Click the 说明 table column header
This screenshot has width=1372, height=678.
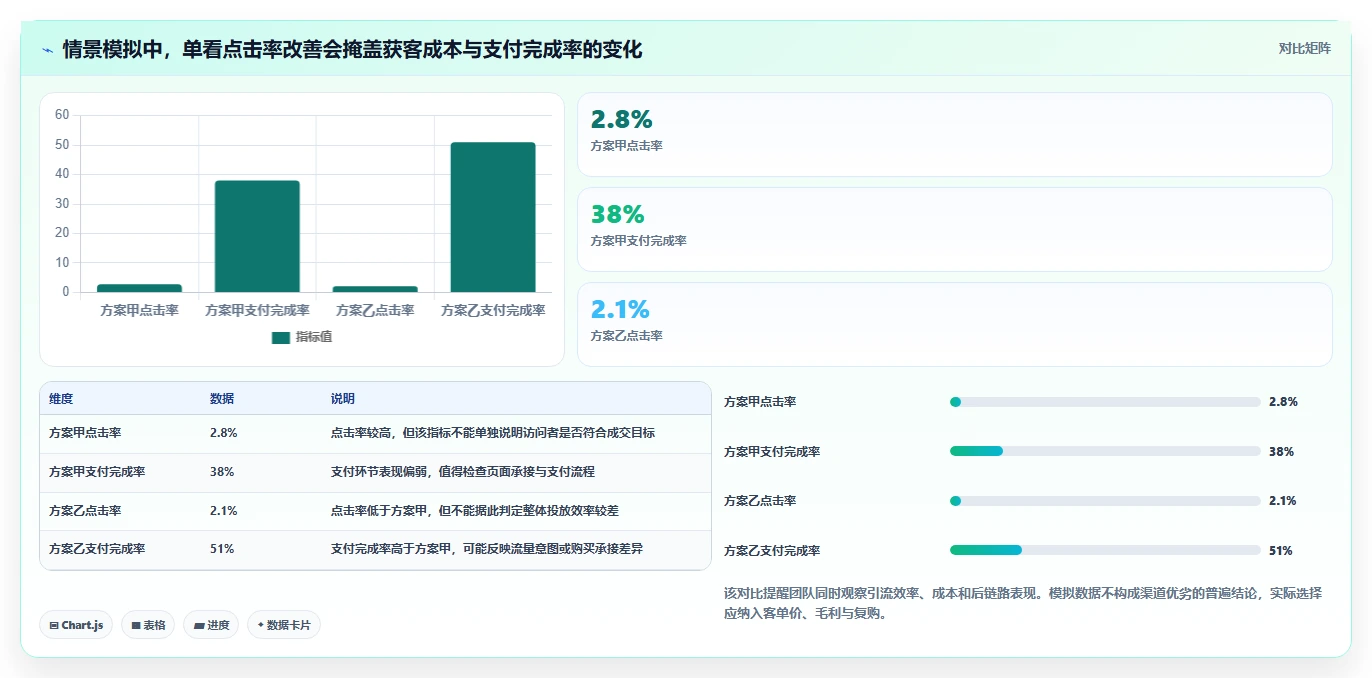(343, 399)
